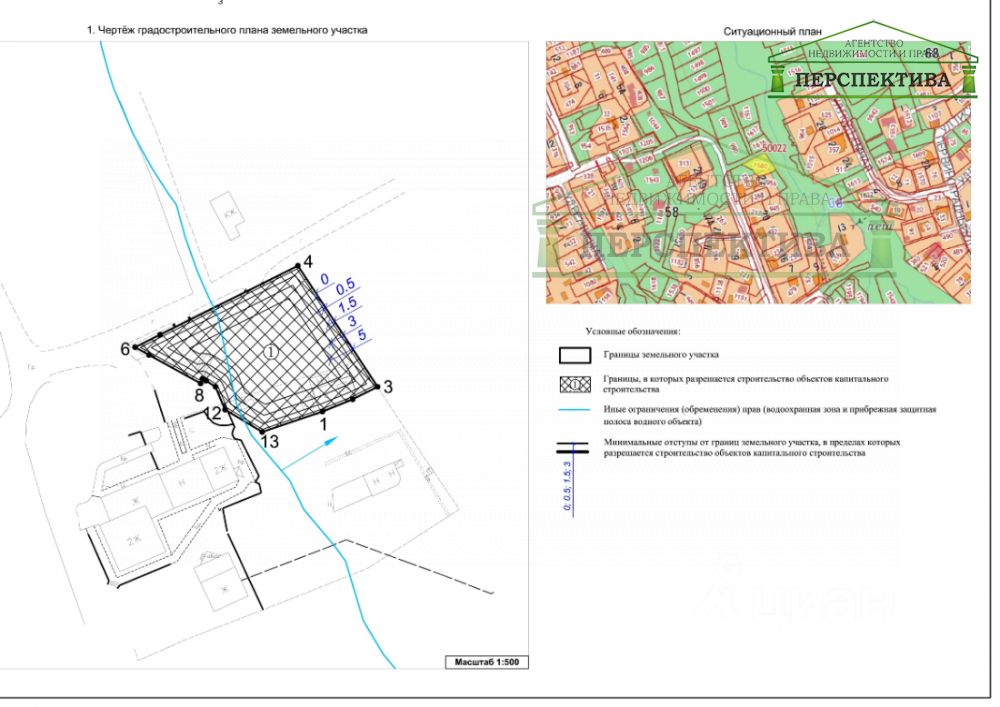The image size is (1000, 707).
Task: Click the vertical blue '0; 0.5; 1.5; 3' legend text
Action: (567, 487)
